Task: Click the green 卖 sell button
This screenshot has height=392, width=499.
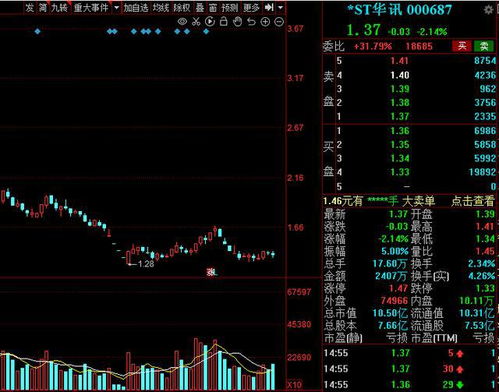Action: (x=484, y=46)
